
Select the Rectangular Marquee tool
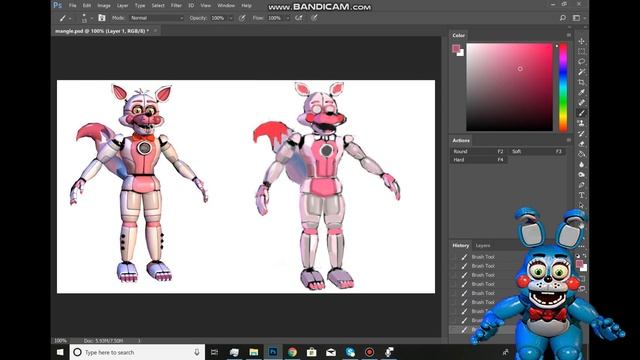(x=581, y=51)
